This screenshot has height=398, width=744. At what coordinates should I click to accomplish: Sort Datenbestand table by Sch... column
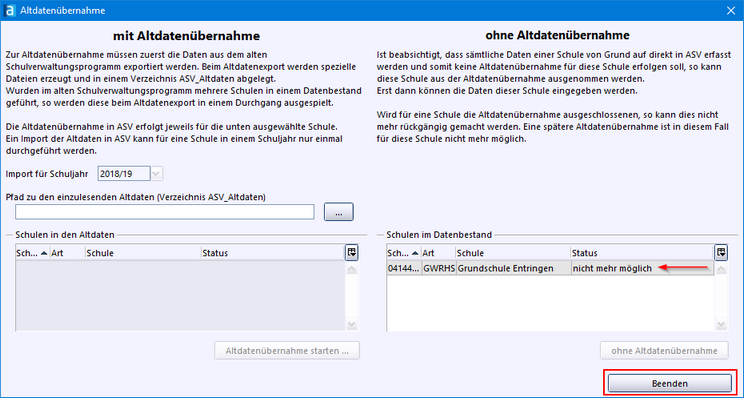(x=404, y=253)
